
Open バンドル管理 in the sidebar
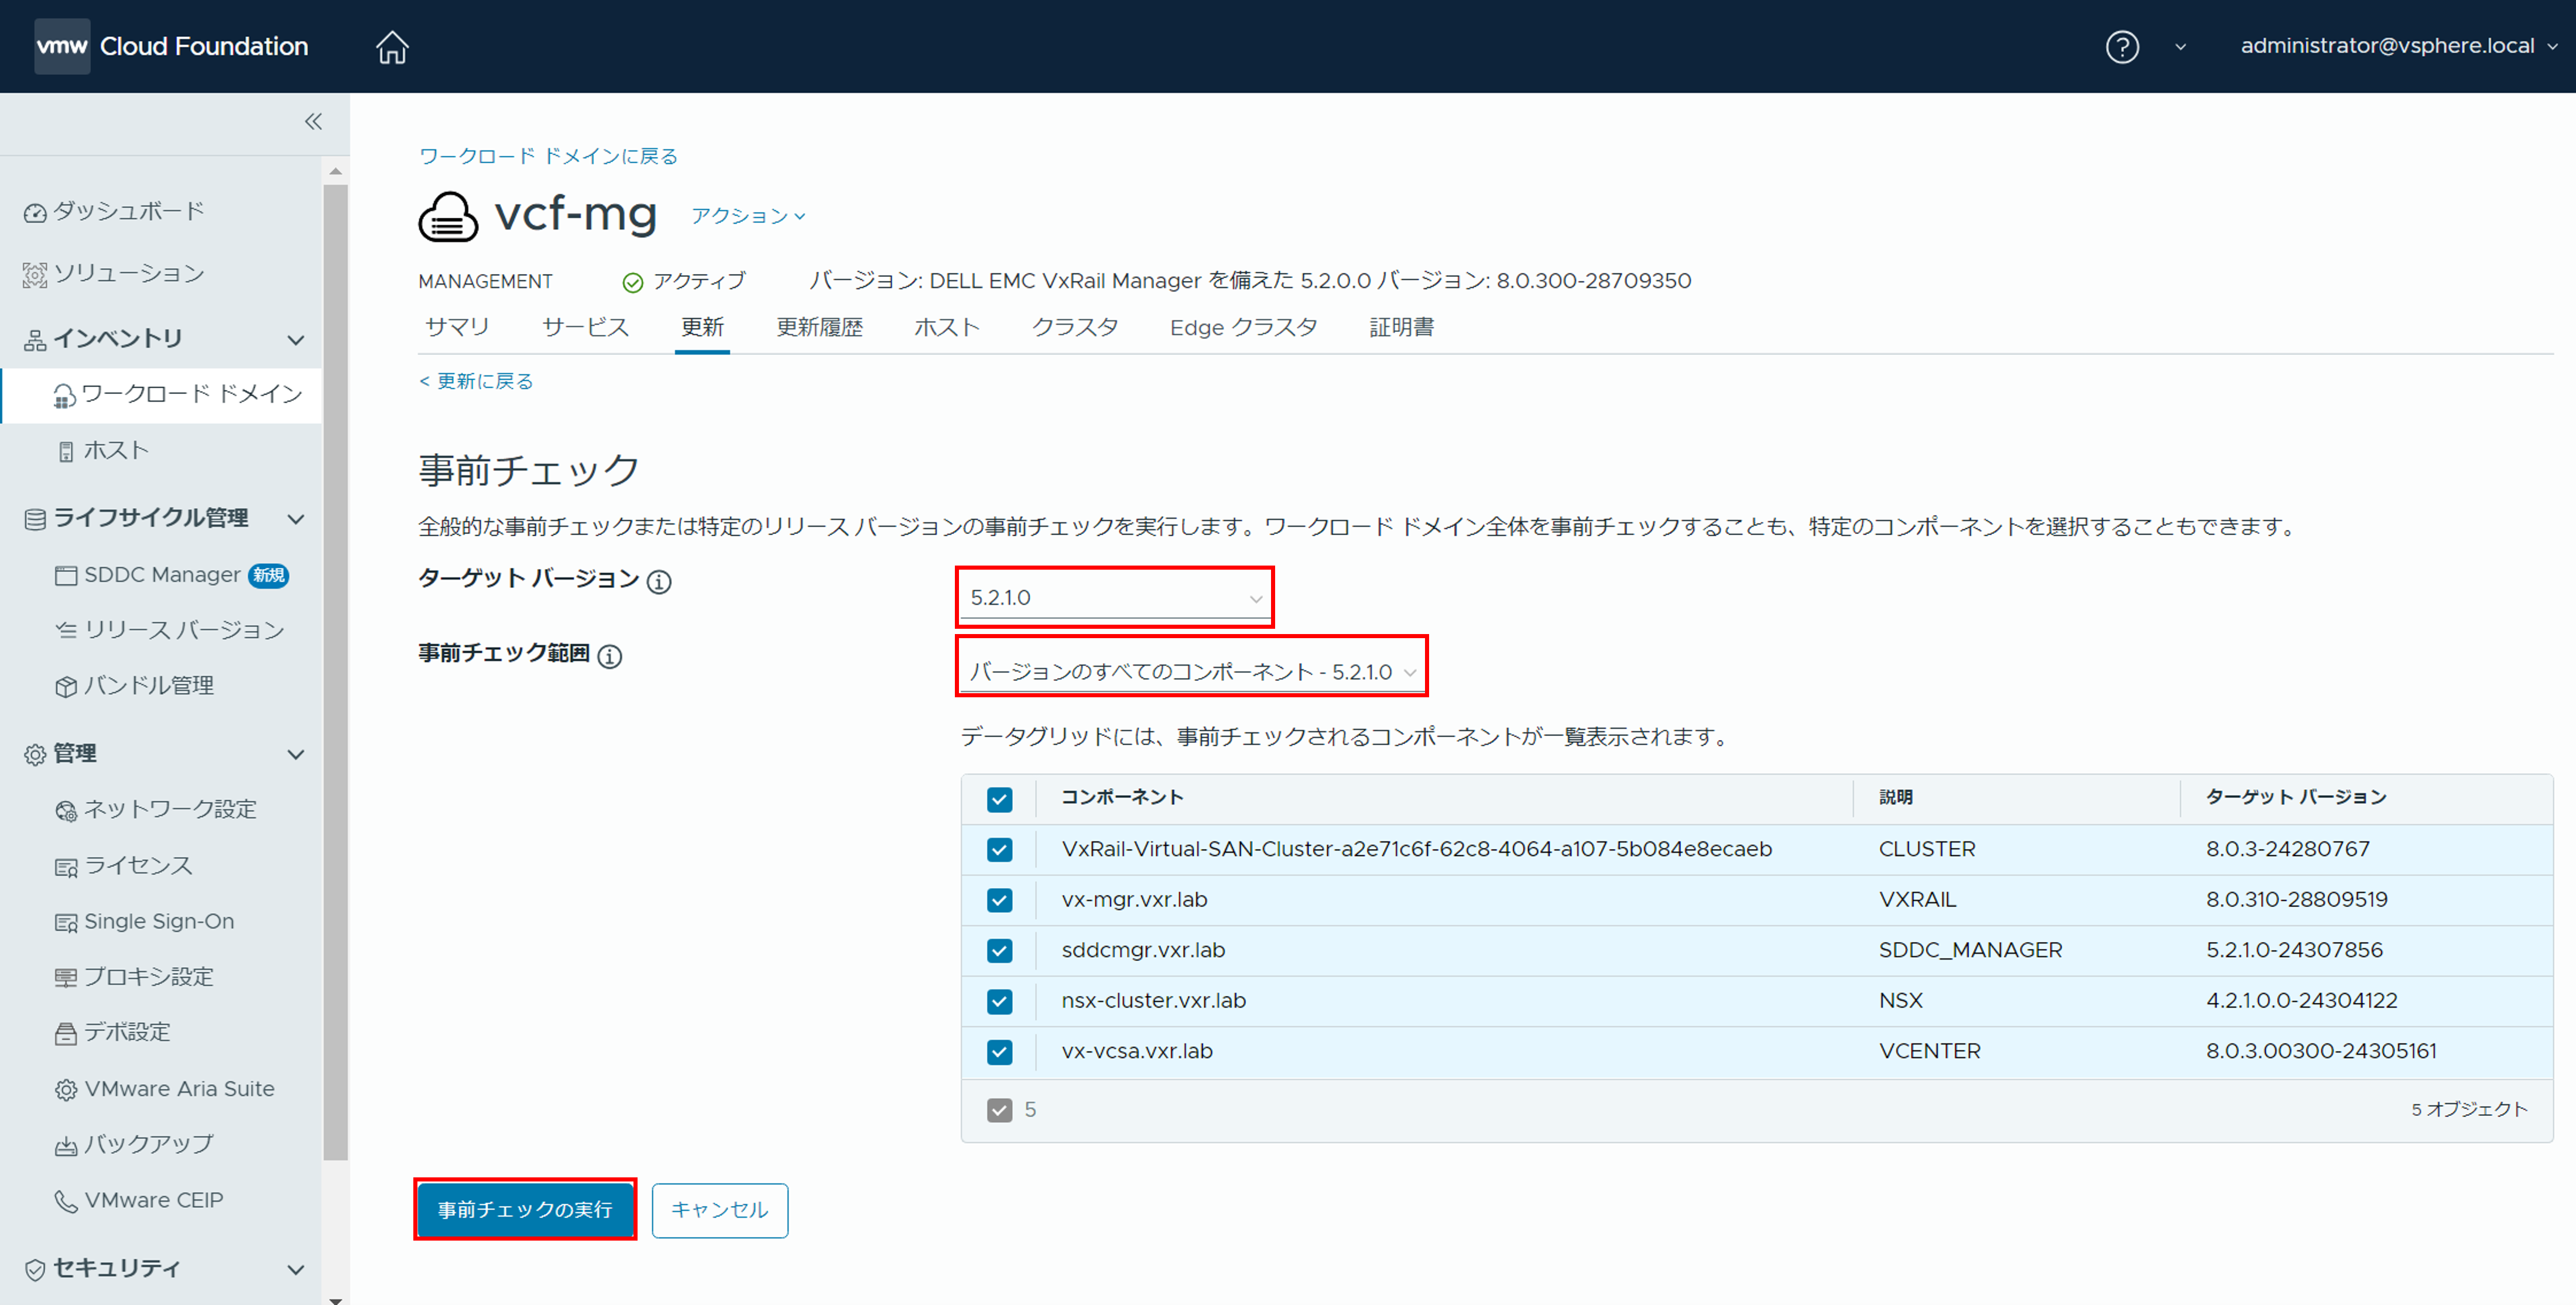pyautogui.click(x=135, y=686)
